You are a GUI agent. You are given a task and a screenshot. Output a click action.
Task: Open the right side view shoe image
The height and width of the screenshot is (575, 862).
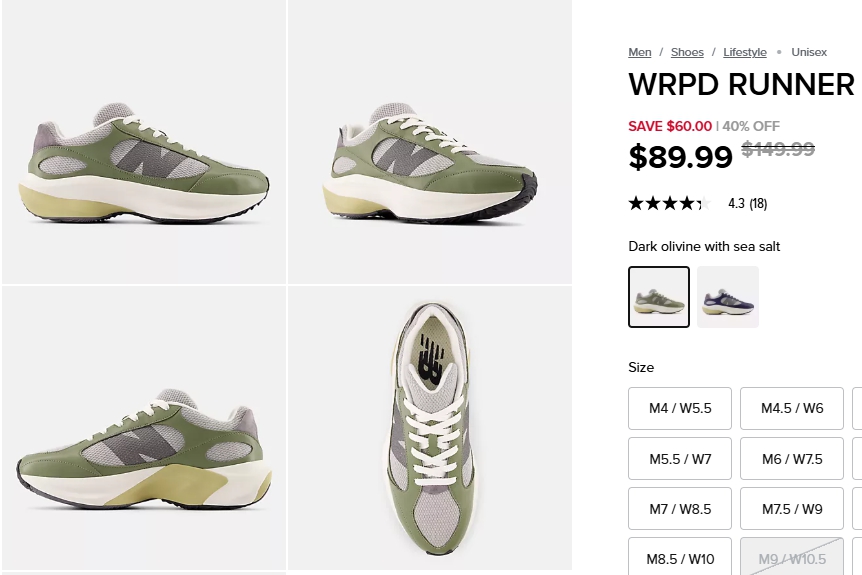pyautogui.click(x=143, y=428)
